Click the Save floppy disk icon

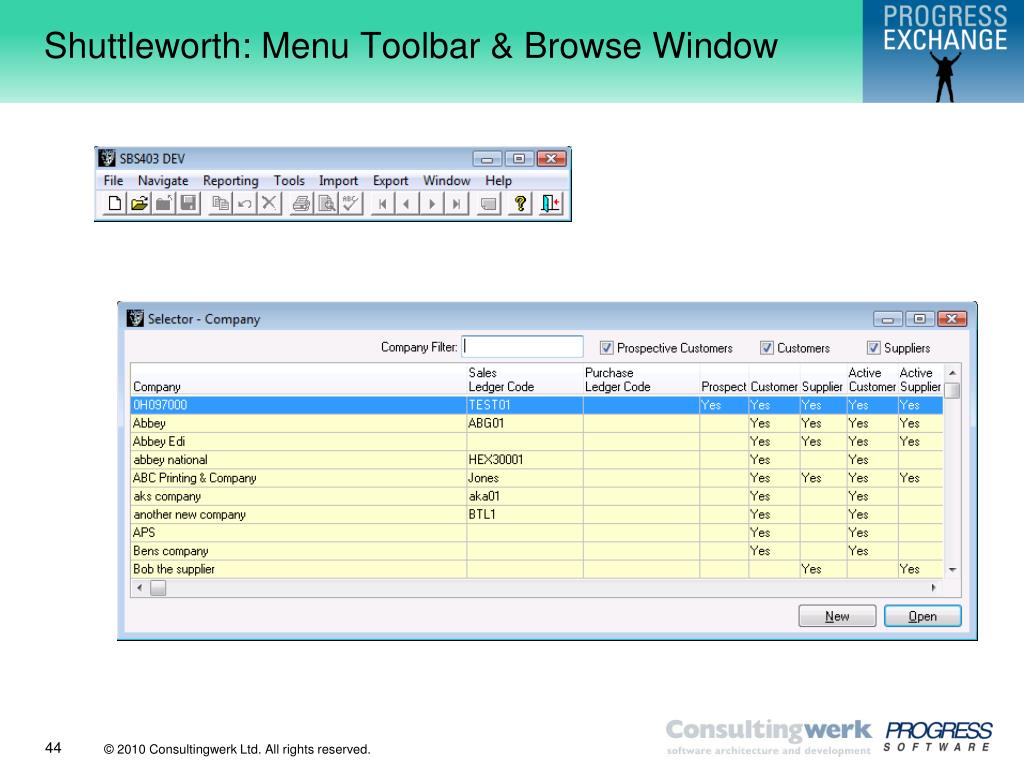click(188, 204)
